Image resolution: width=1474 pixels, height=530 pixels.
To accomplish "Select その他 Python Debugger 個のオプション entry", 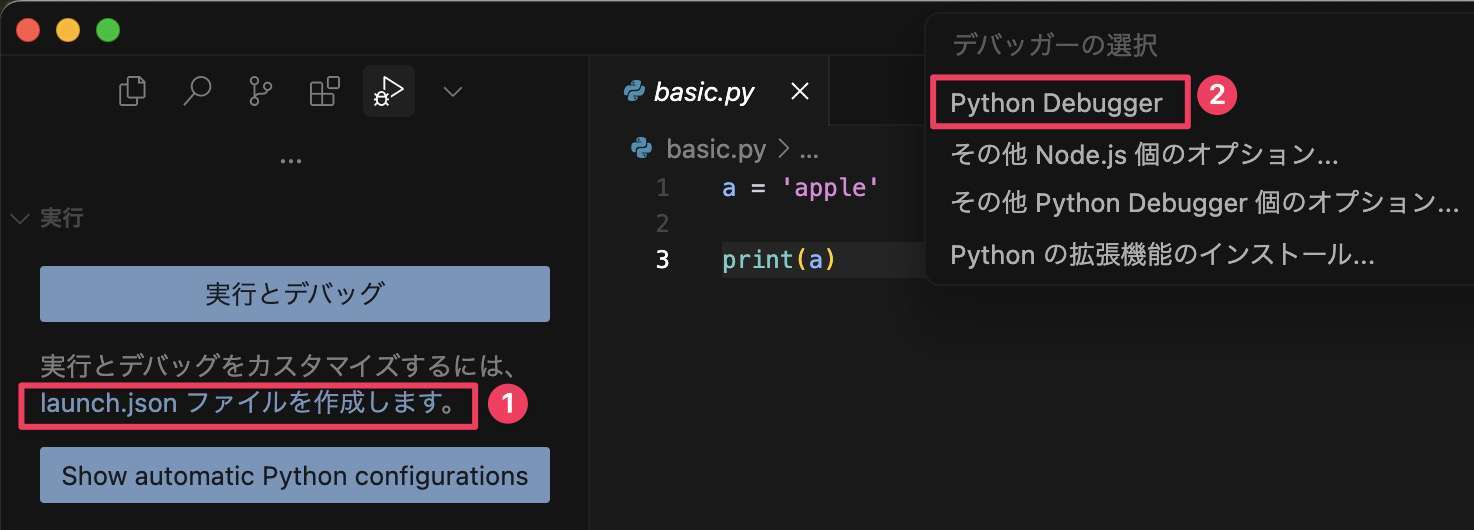I will point(1204,203).
